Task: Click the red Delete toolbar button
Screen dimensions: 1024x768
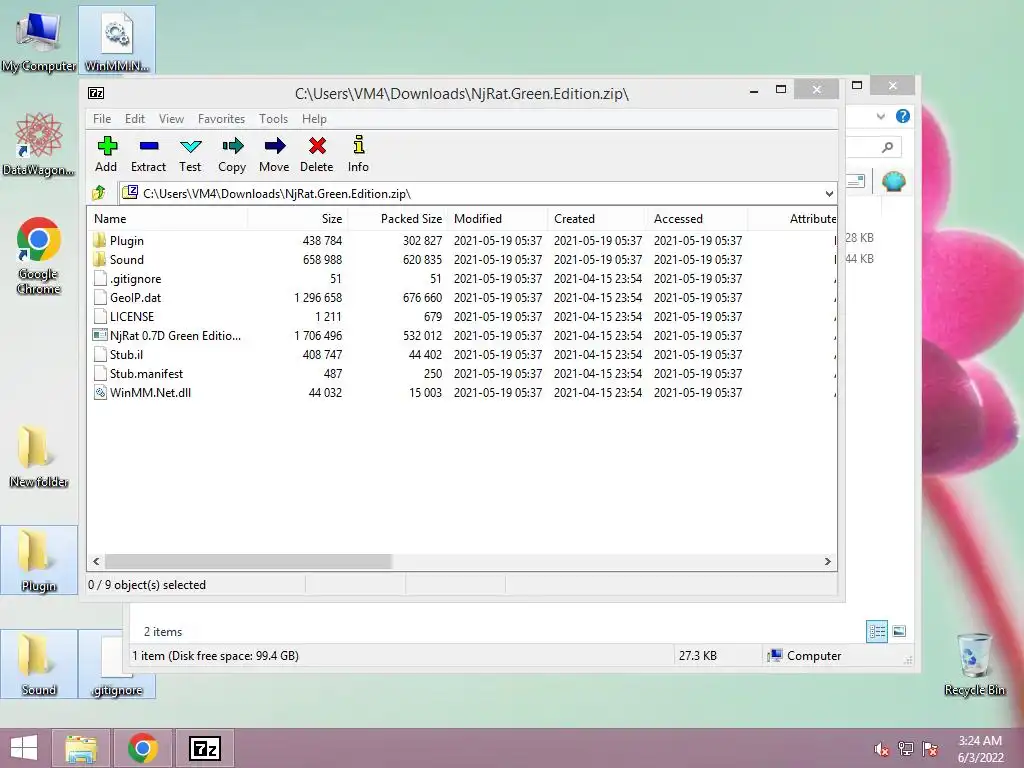Action: 317,155
